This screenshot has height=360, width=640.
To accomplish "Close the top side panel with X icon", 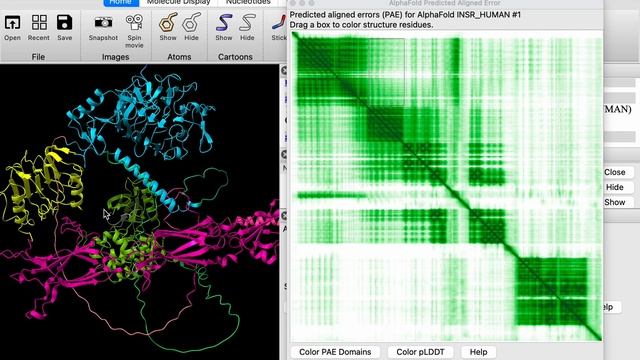I will coord(284,70).
